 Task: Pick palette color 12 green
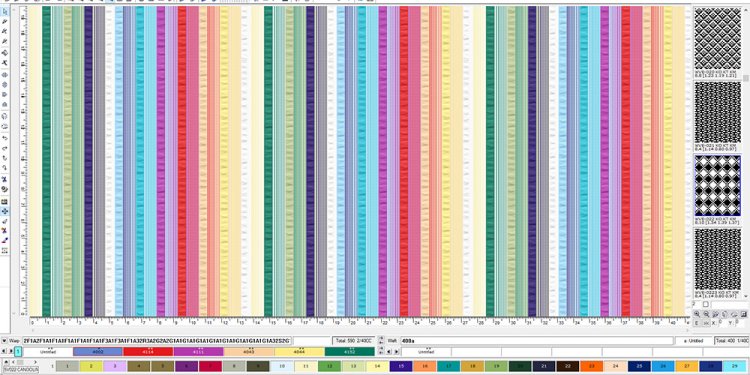(x=329, y=366)
